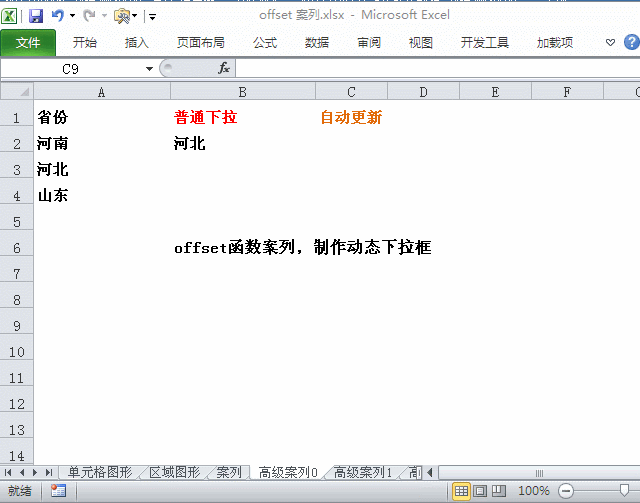This screenshot has width=640, height=503.
Task: Click the zoom slider handle
Action: coord(624,491)
